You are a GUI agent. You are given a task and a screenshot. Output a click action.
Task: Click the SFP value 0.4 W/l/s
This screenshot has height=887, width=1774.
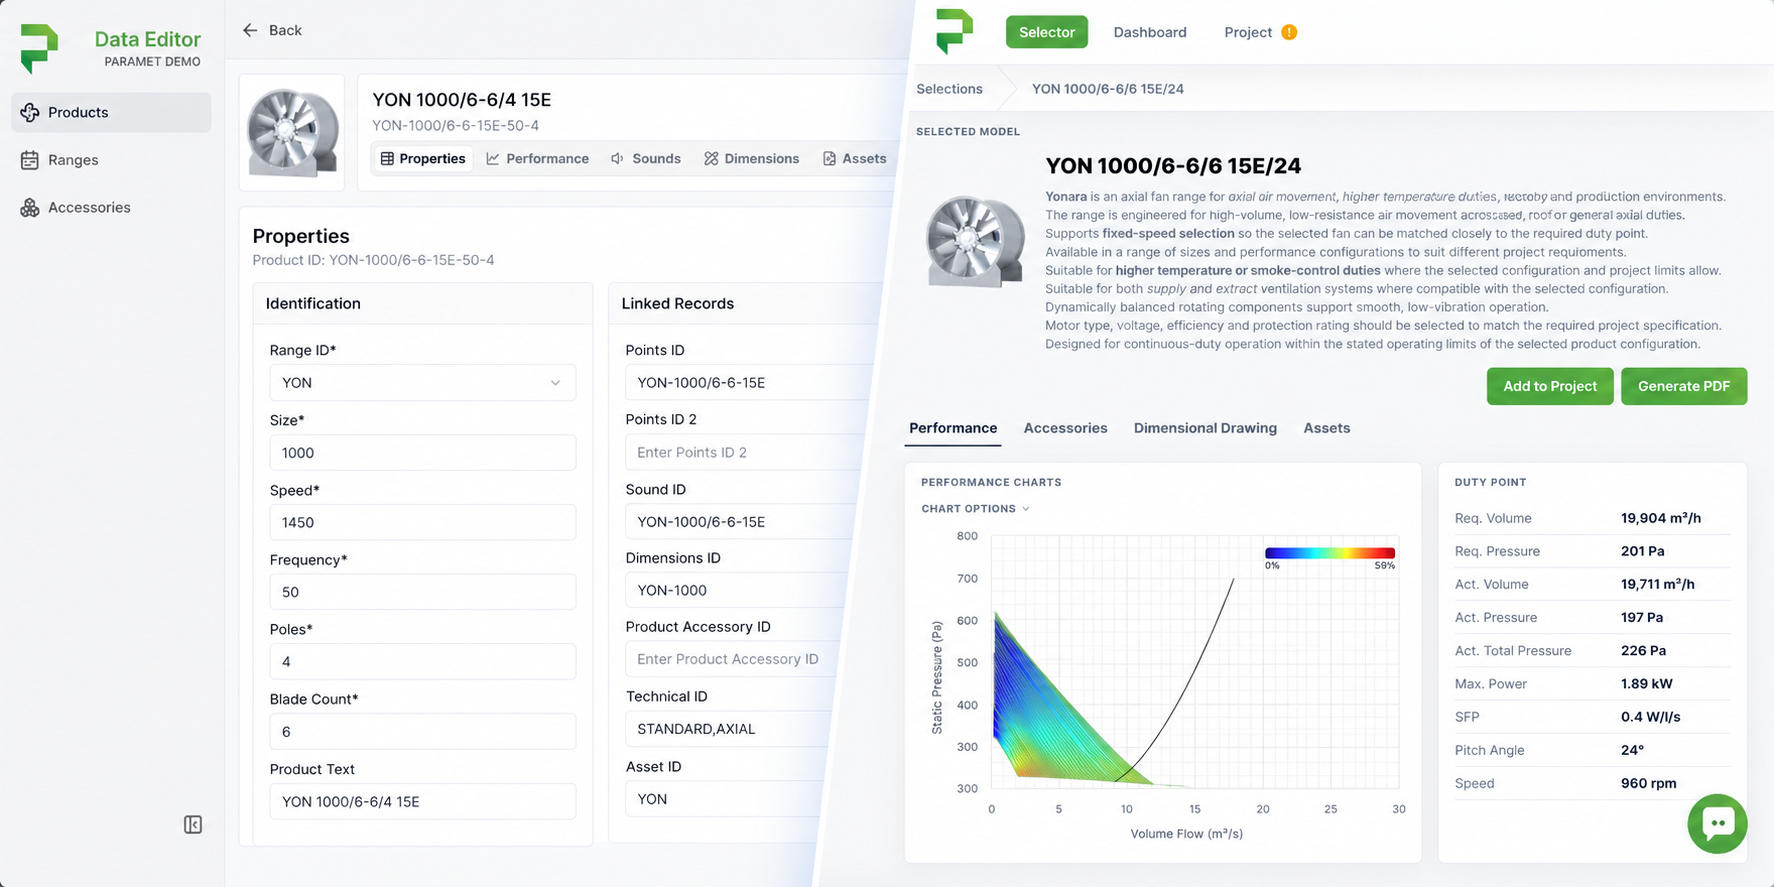[x=1650, y=717]
